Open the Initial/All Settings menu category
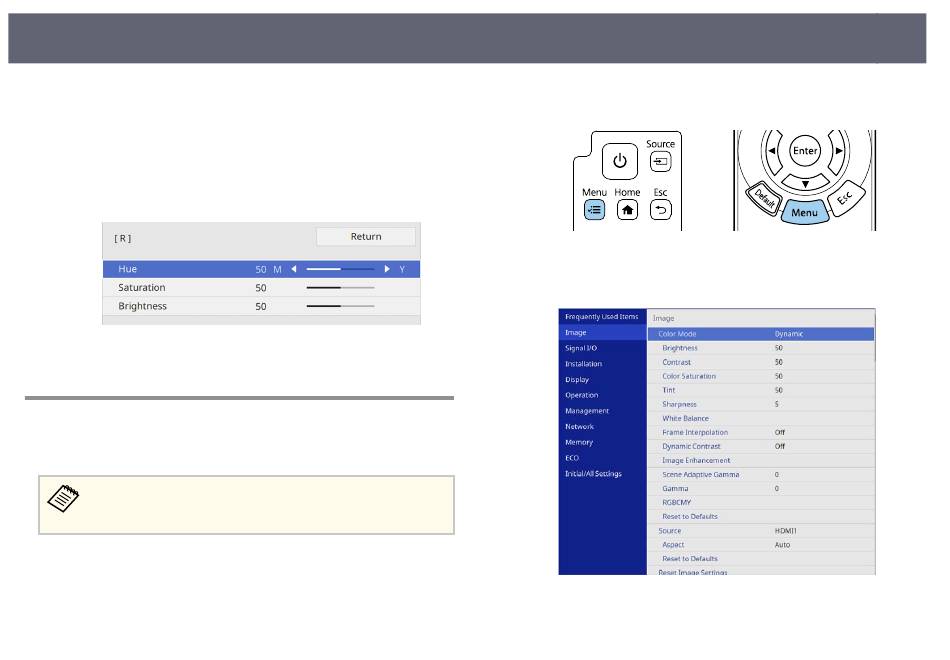Viewport: 950px width, 660px height. tap(602, 474)
